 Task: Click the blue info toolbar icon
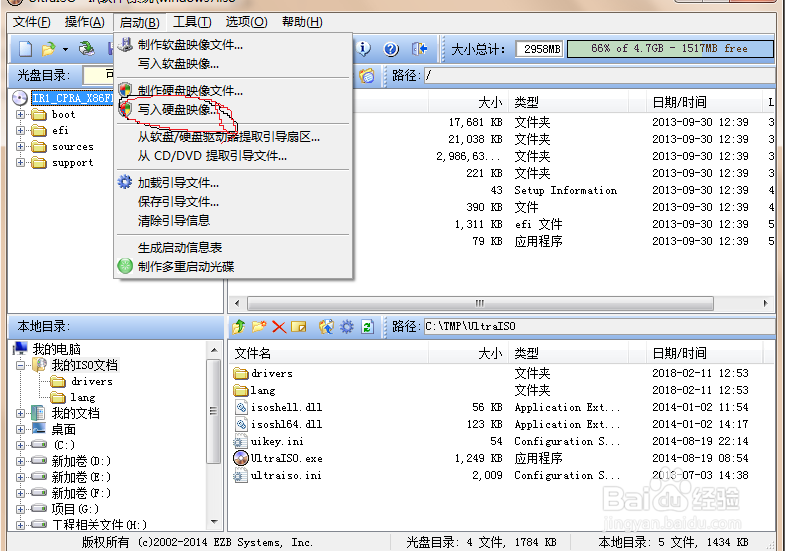pos(364,49)
